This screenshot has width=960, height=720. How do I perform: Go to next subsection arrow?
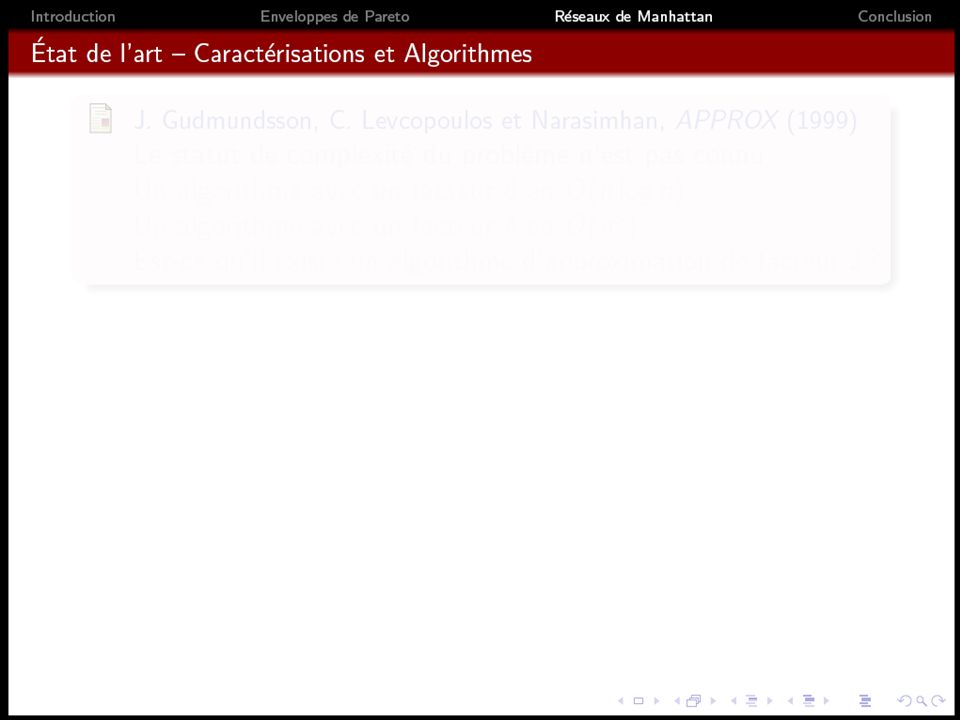[770, 701]
